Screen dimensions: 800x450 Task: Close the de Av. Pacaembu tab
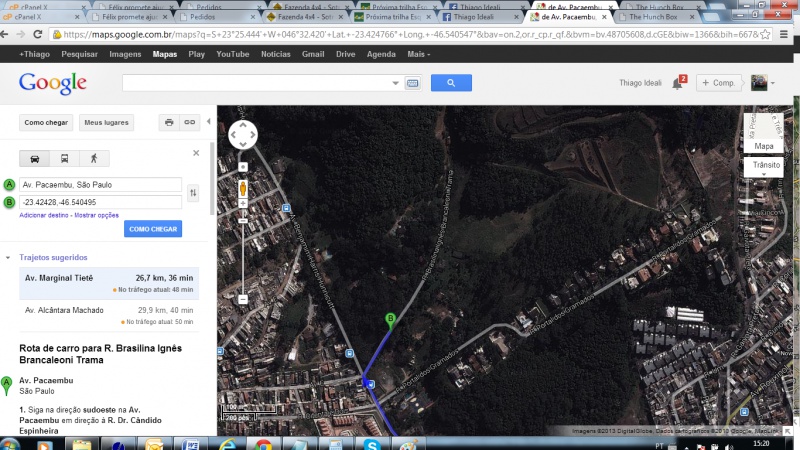point(604,17)
